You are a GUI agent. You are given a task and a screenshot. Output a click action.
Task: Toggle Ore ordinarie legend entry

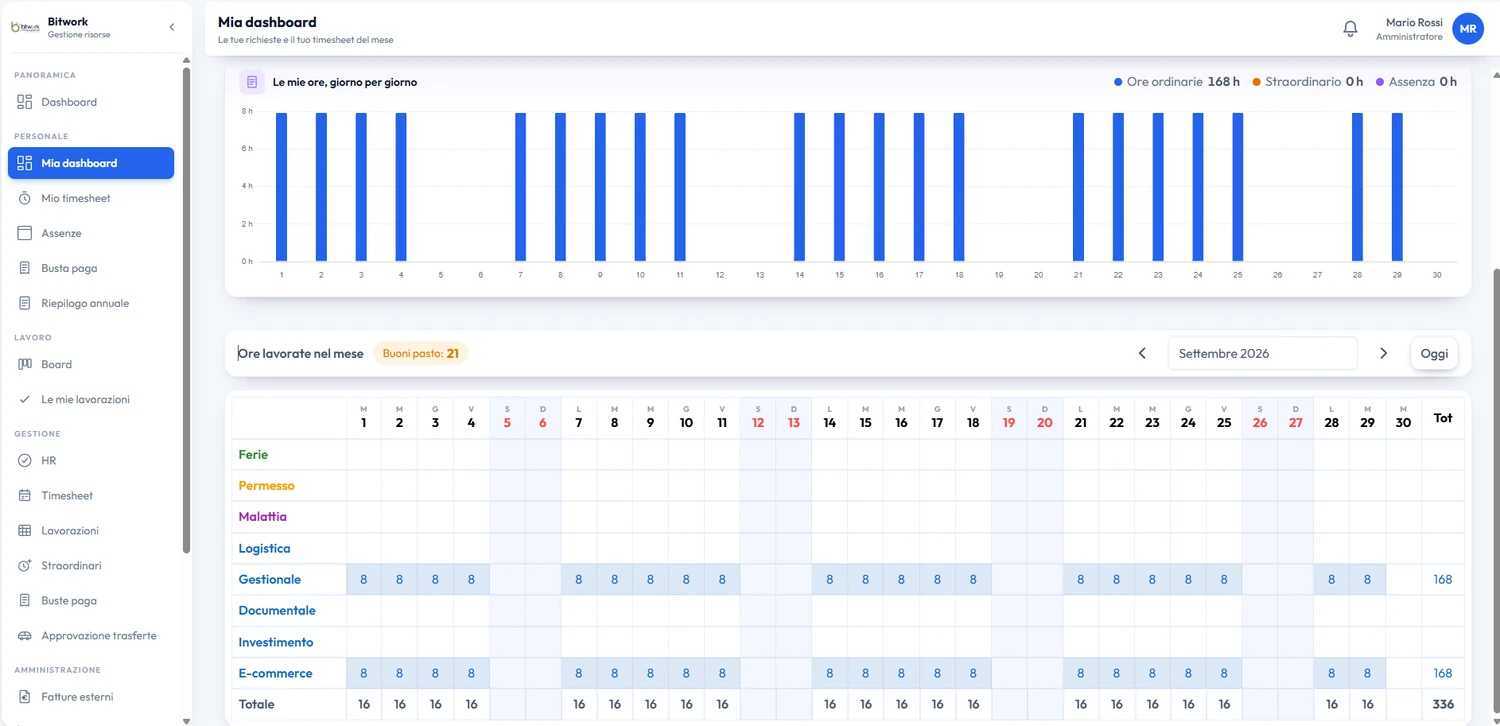click(x=1176, y=82)
